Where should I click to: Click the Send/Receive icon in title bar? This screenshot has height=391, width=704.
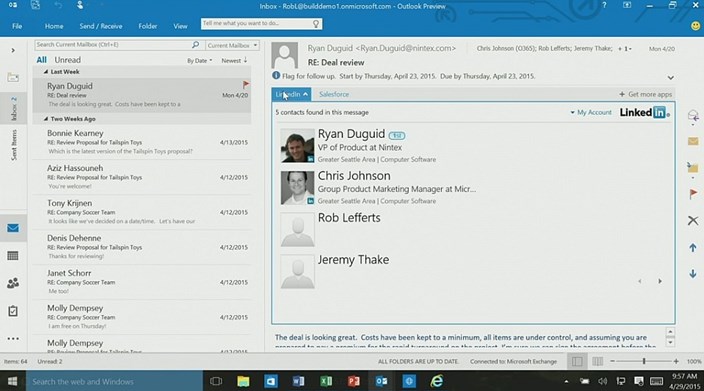[x=35, y=5]
